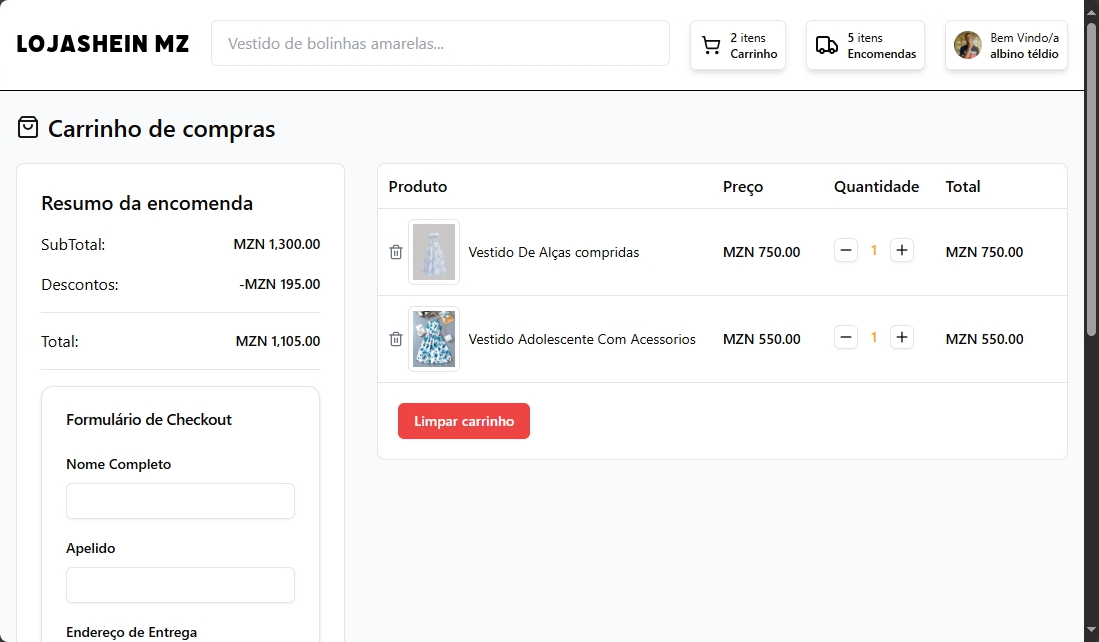Click the shopping cart icon in the header
This screenshot has width=1099, height=642.
tap(711, 44)
